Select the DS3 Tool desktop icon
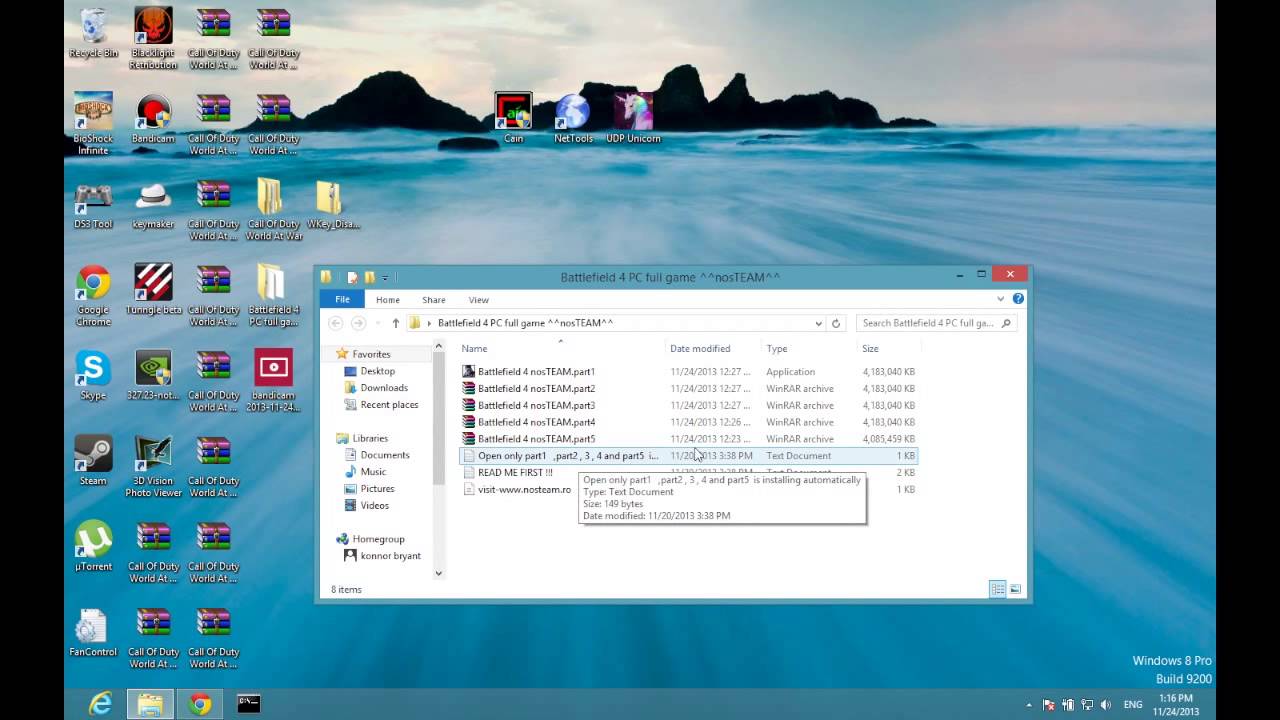 click(93, 204)
